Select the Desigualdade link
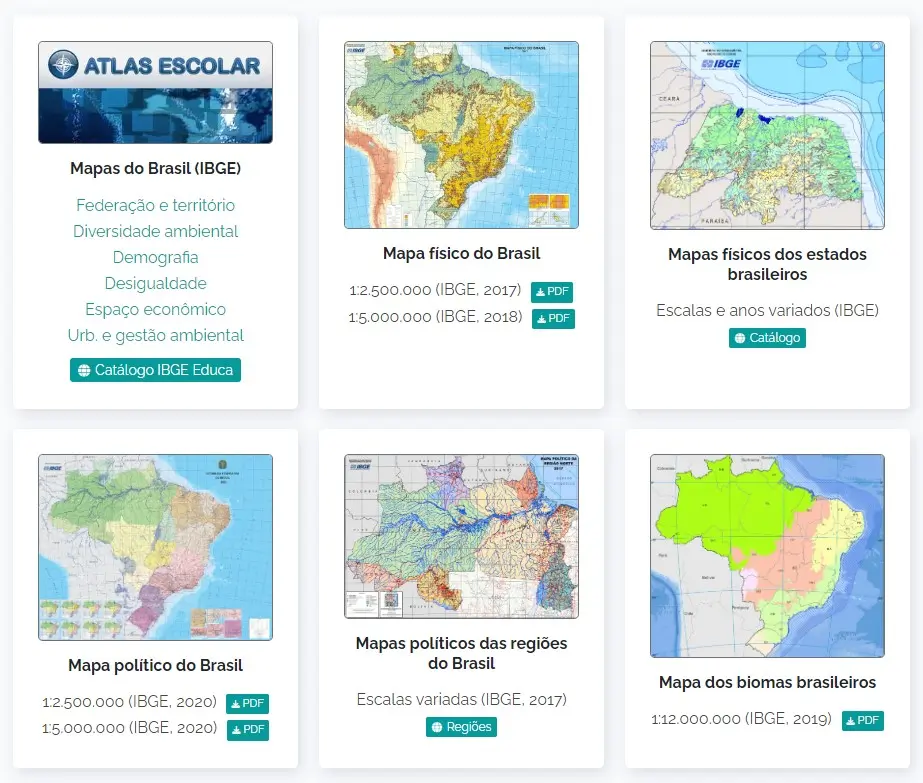 tap(155, 283)
